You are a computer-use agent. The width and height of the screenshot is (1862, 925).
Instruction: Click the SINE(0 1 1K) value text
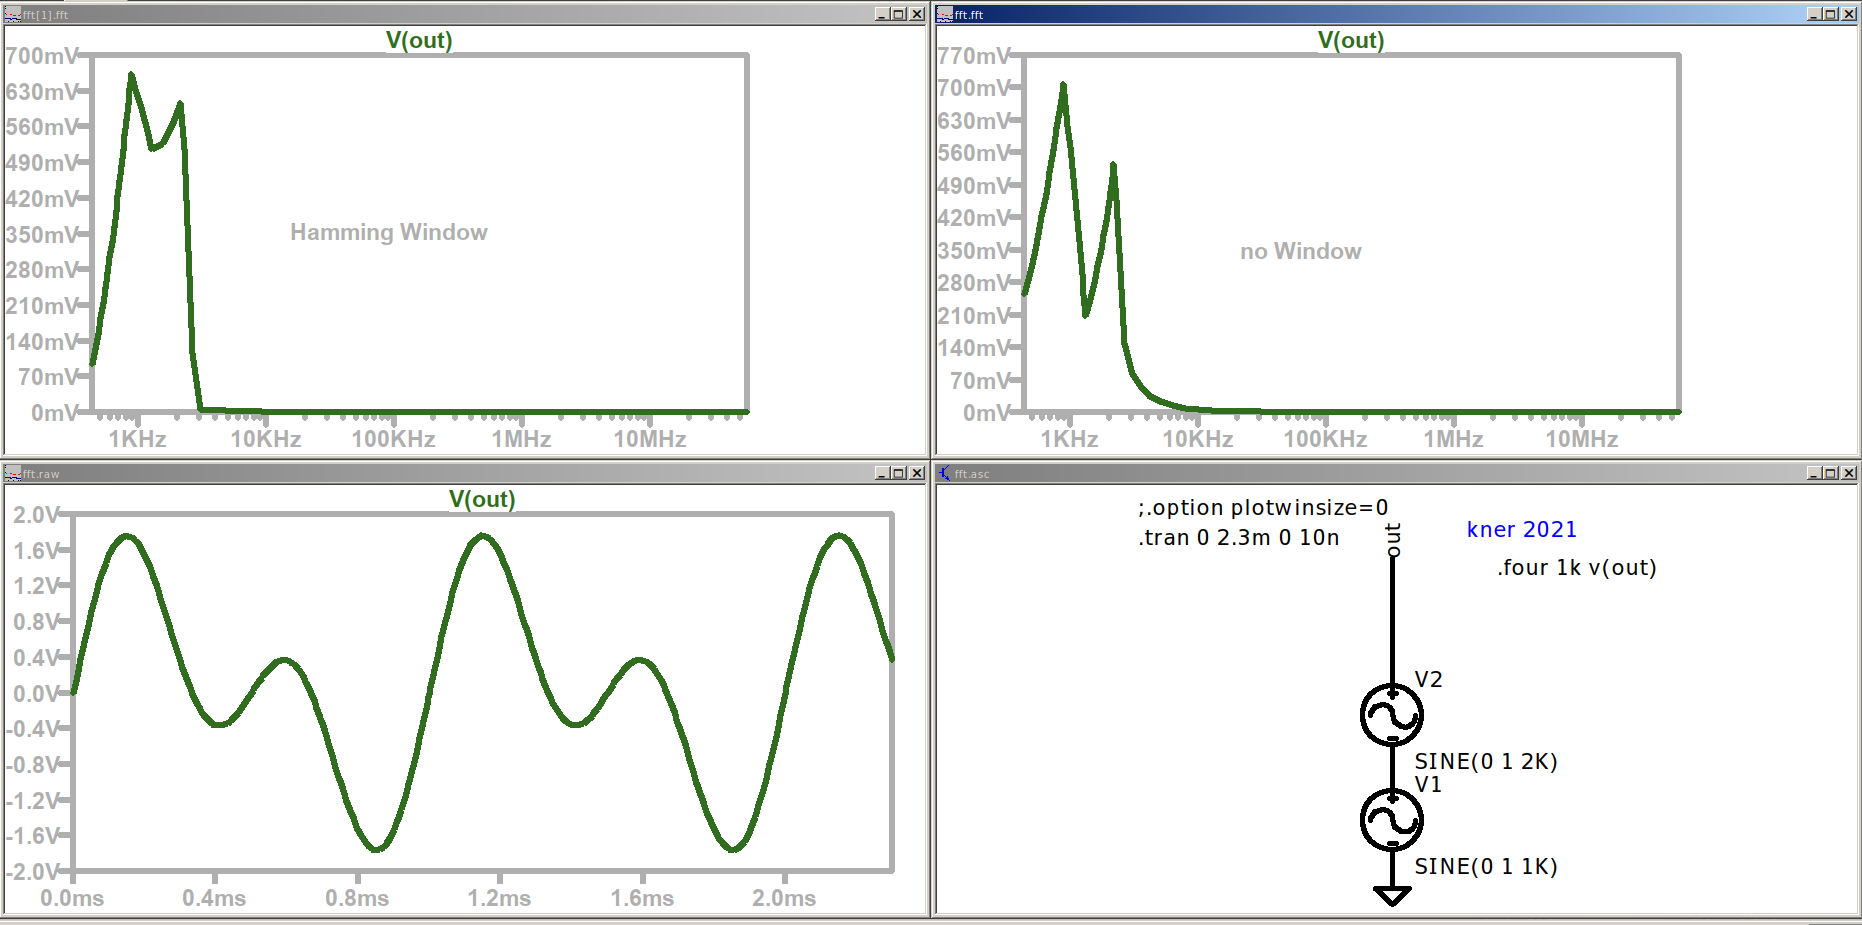tap(1485, 866)
